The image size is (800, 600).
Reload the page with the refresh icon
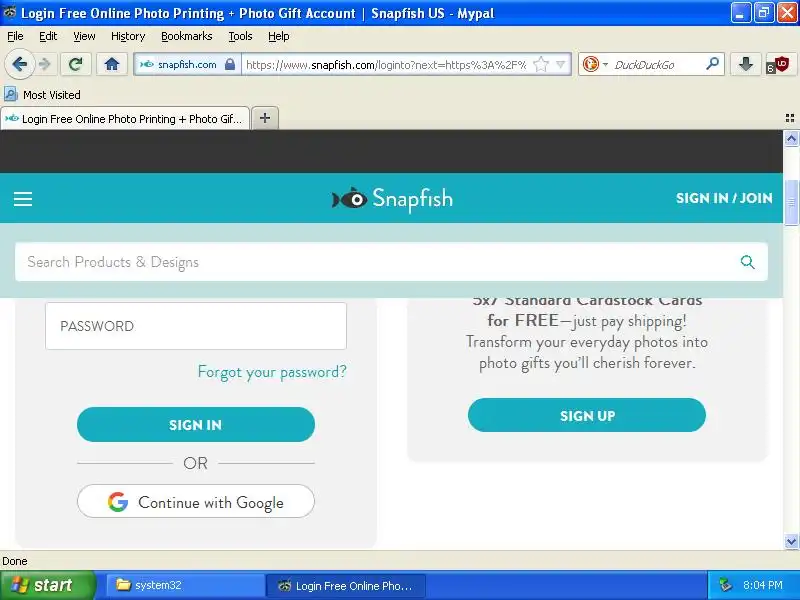76,64
